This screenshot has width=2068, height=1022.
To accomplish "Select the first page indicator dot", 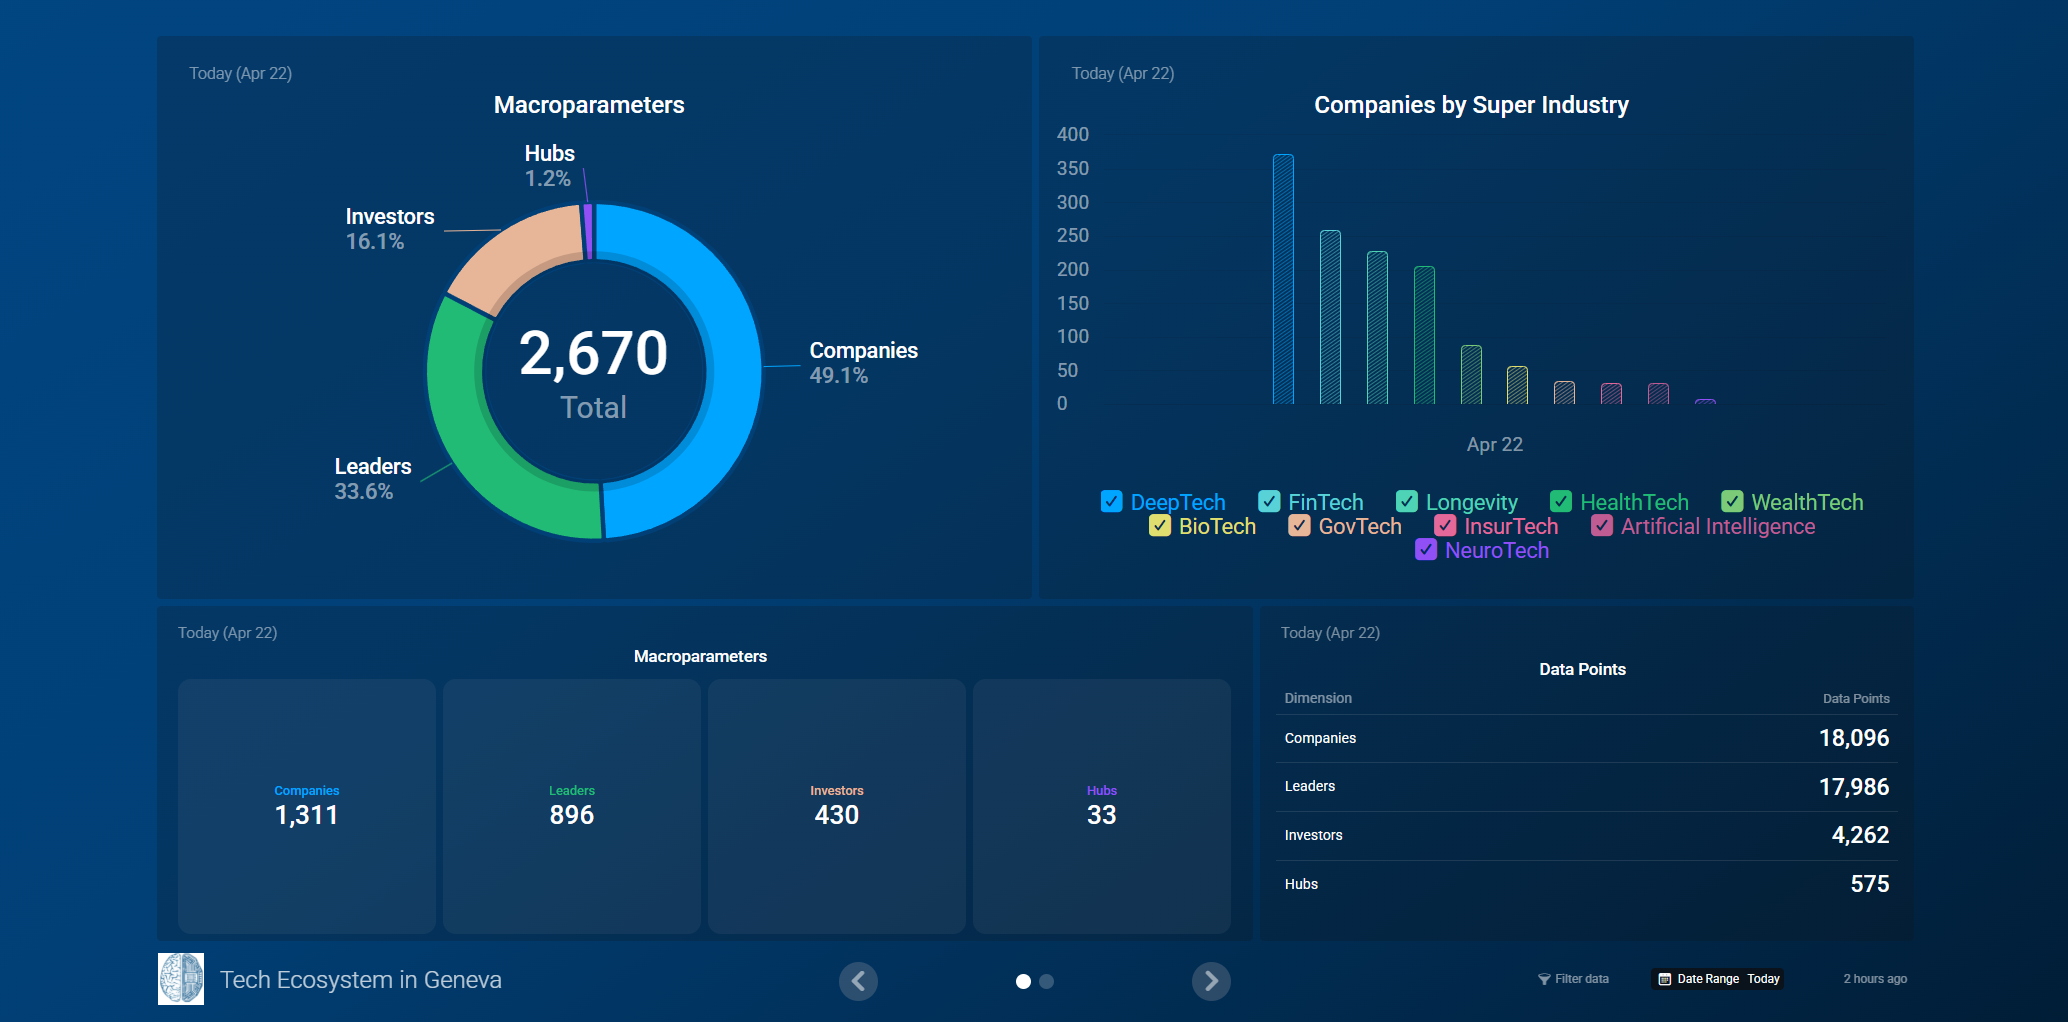I will (x=1023, y=981).
